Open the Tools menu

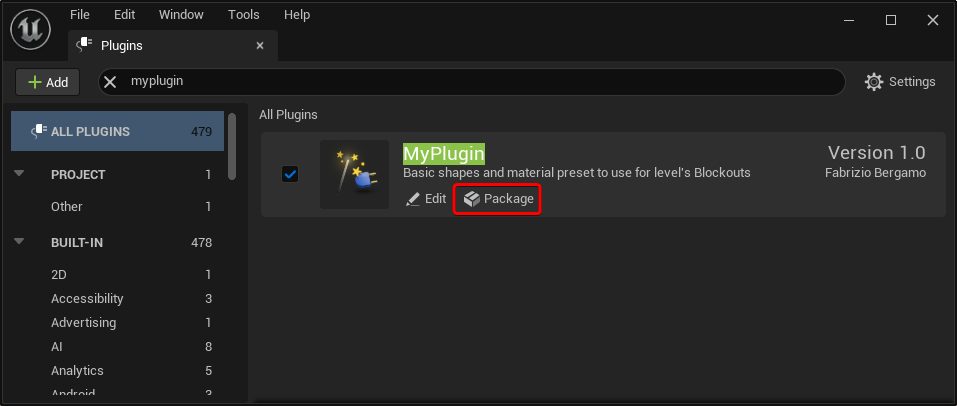[x=244, y=15]
